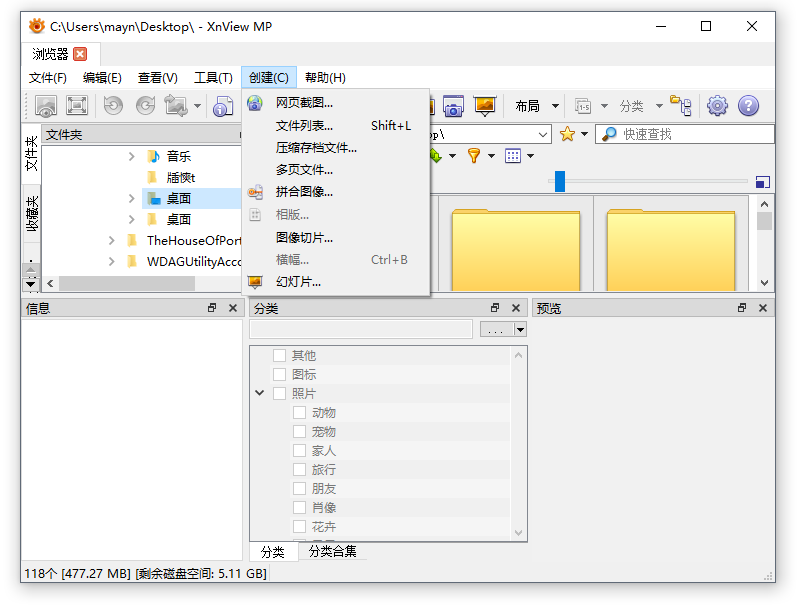The height and width of the screenshot is (606, 798).
Task: Check the 其他 category checkbox
Action: 279,355
